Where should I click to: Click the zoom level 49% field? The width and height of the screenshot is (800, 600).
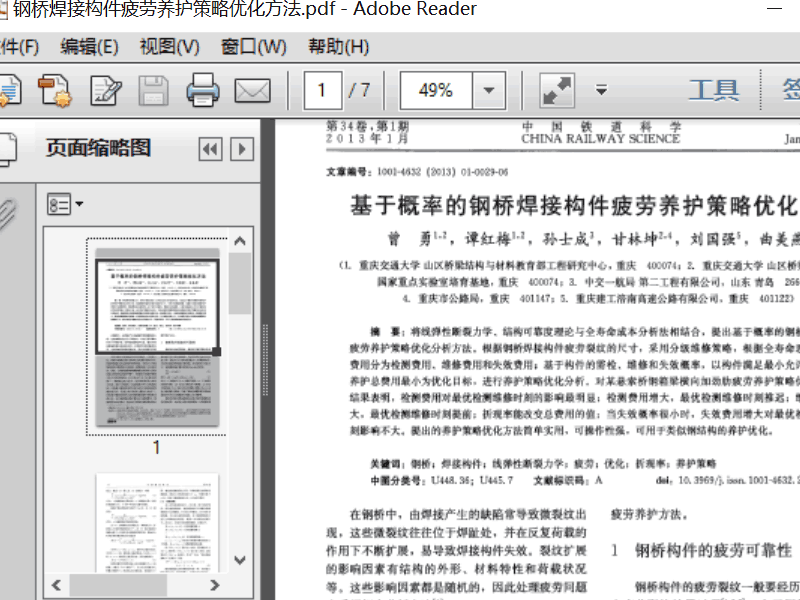tap(436, 90)
